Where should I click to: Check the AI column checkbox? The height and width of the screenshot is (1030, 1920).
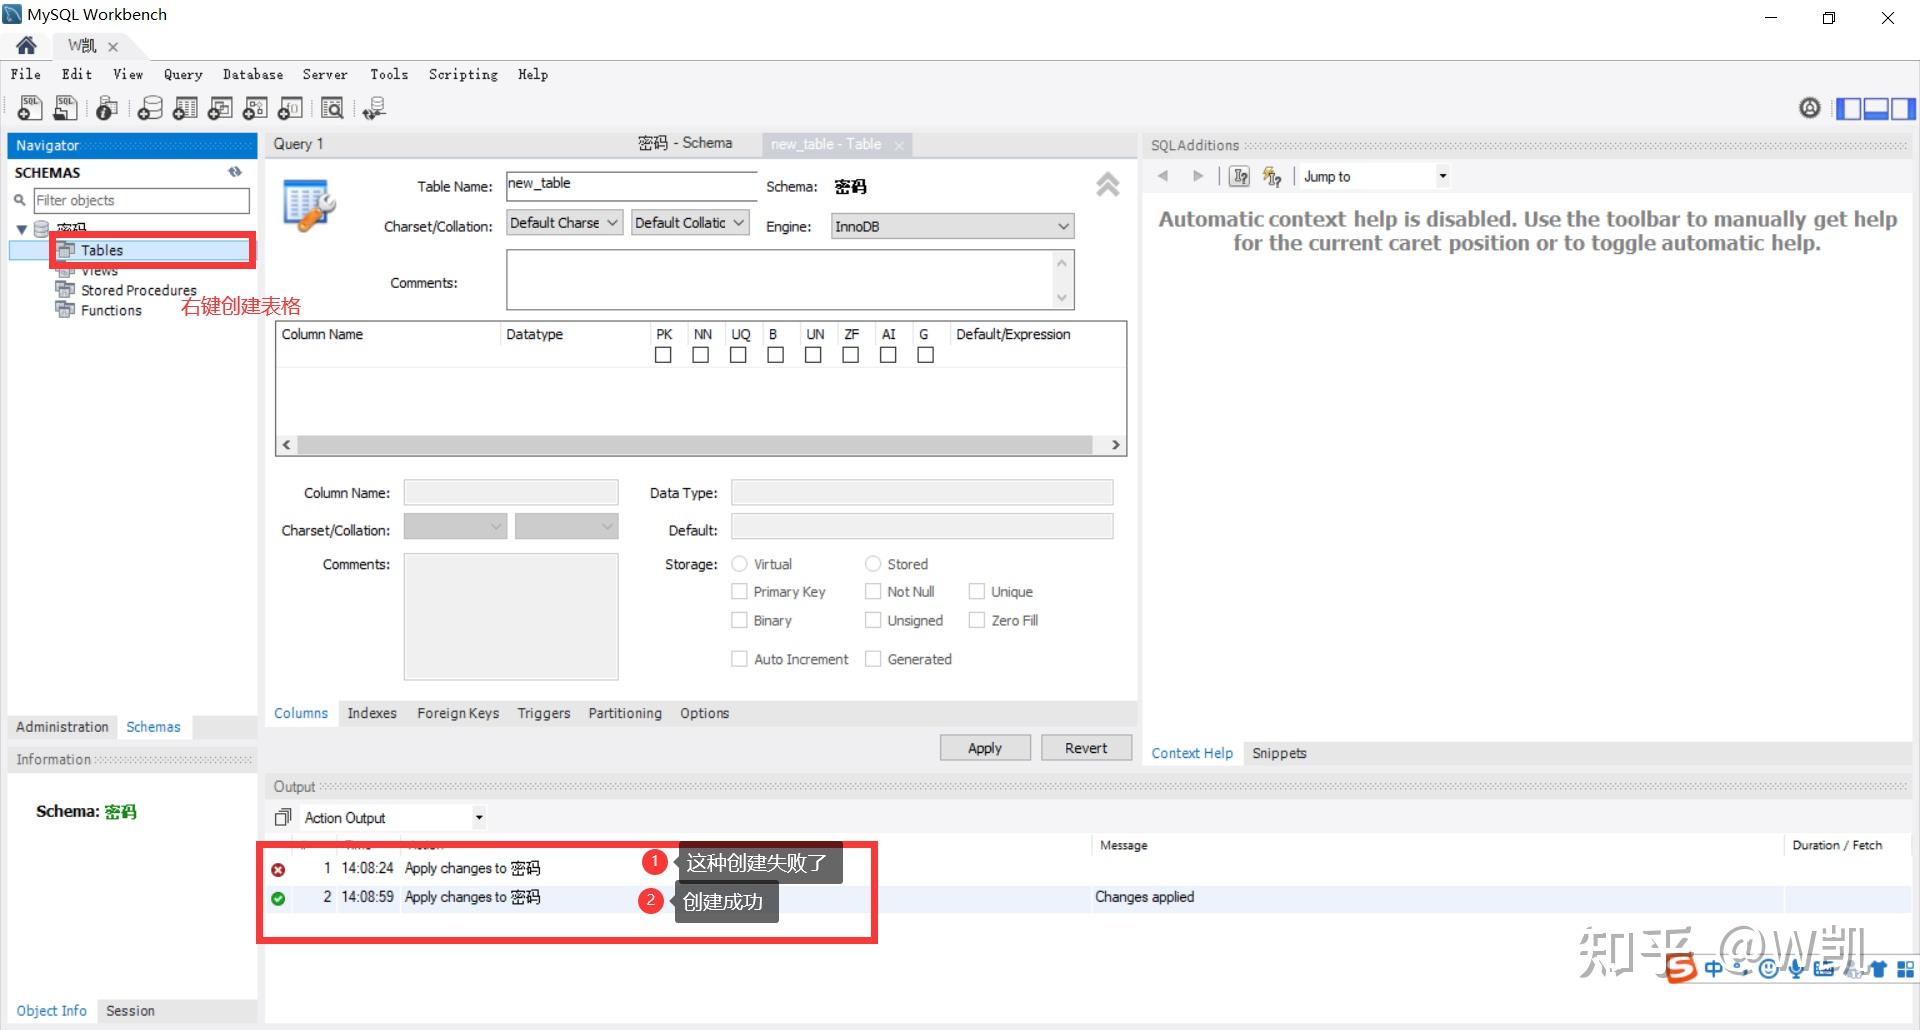pos(888,355)
